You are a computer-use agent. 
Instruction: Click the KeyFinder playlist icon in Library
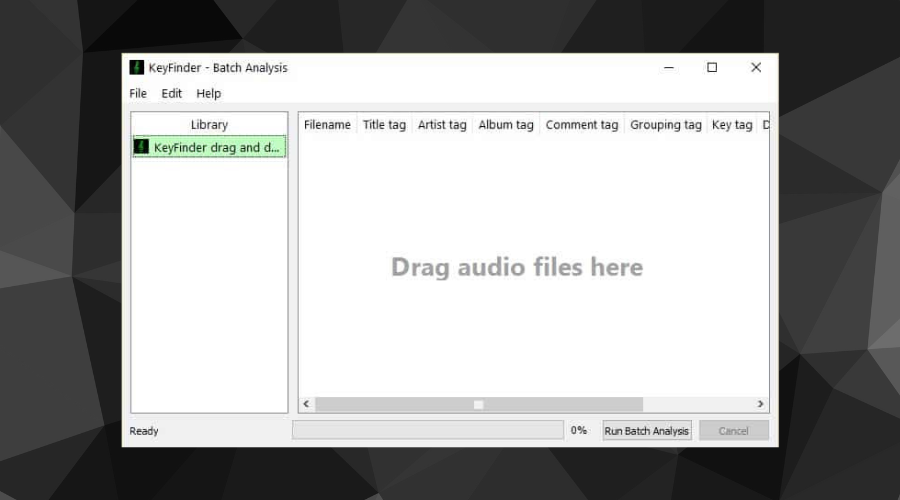coord(141,147)
